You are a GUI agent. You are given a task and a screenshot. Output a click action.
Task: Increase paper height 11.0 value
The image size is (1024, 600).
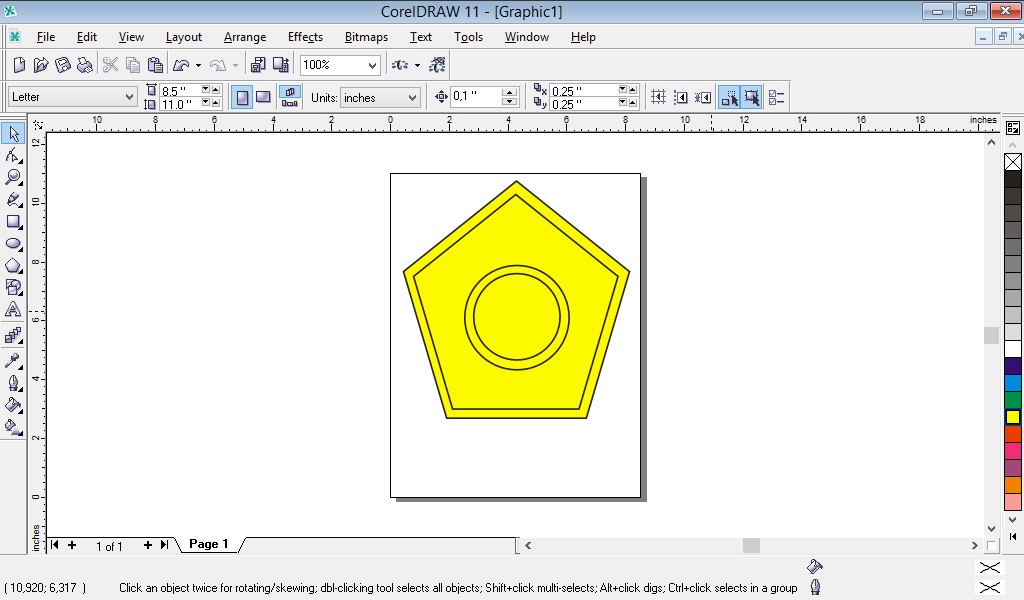tap(216, 103)
